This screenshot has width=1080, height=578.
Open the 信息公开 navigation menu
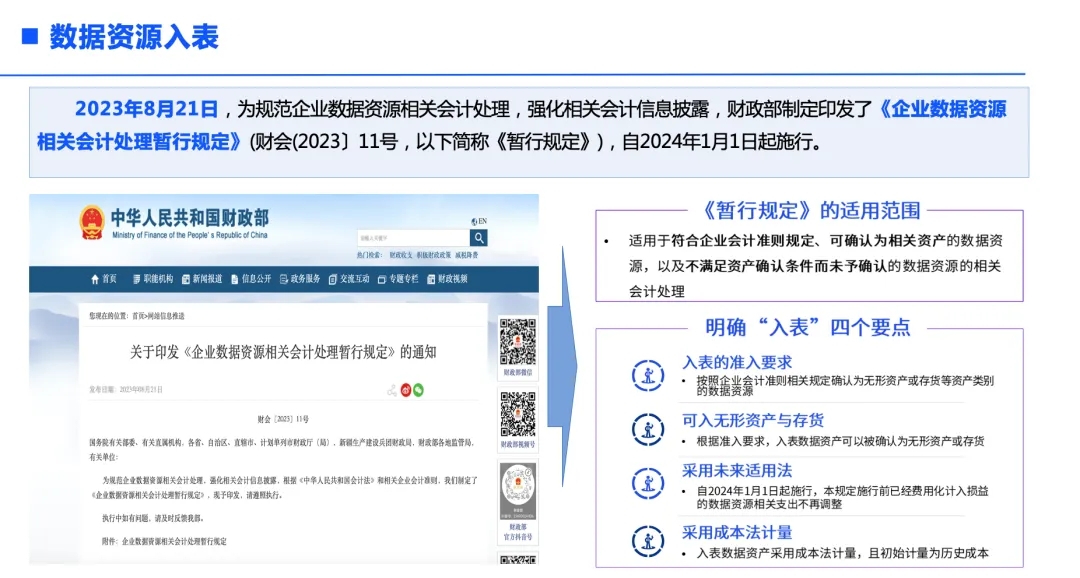251,279
